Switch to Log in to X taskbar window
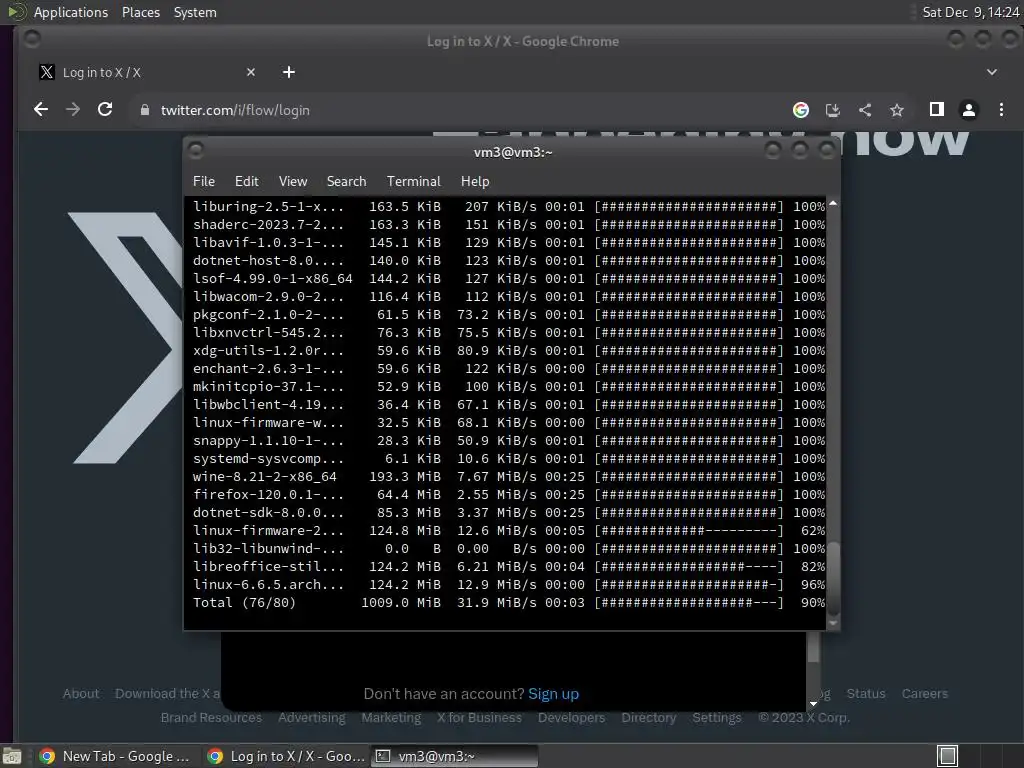Screen dimensions: 1024x768 [285, 756]
